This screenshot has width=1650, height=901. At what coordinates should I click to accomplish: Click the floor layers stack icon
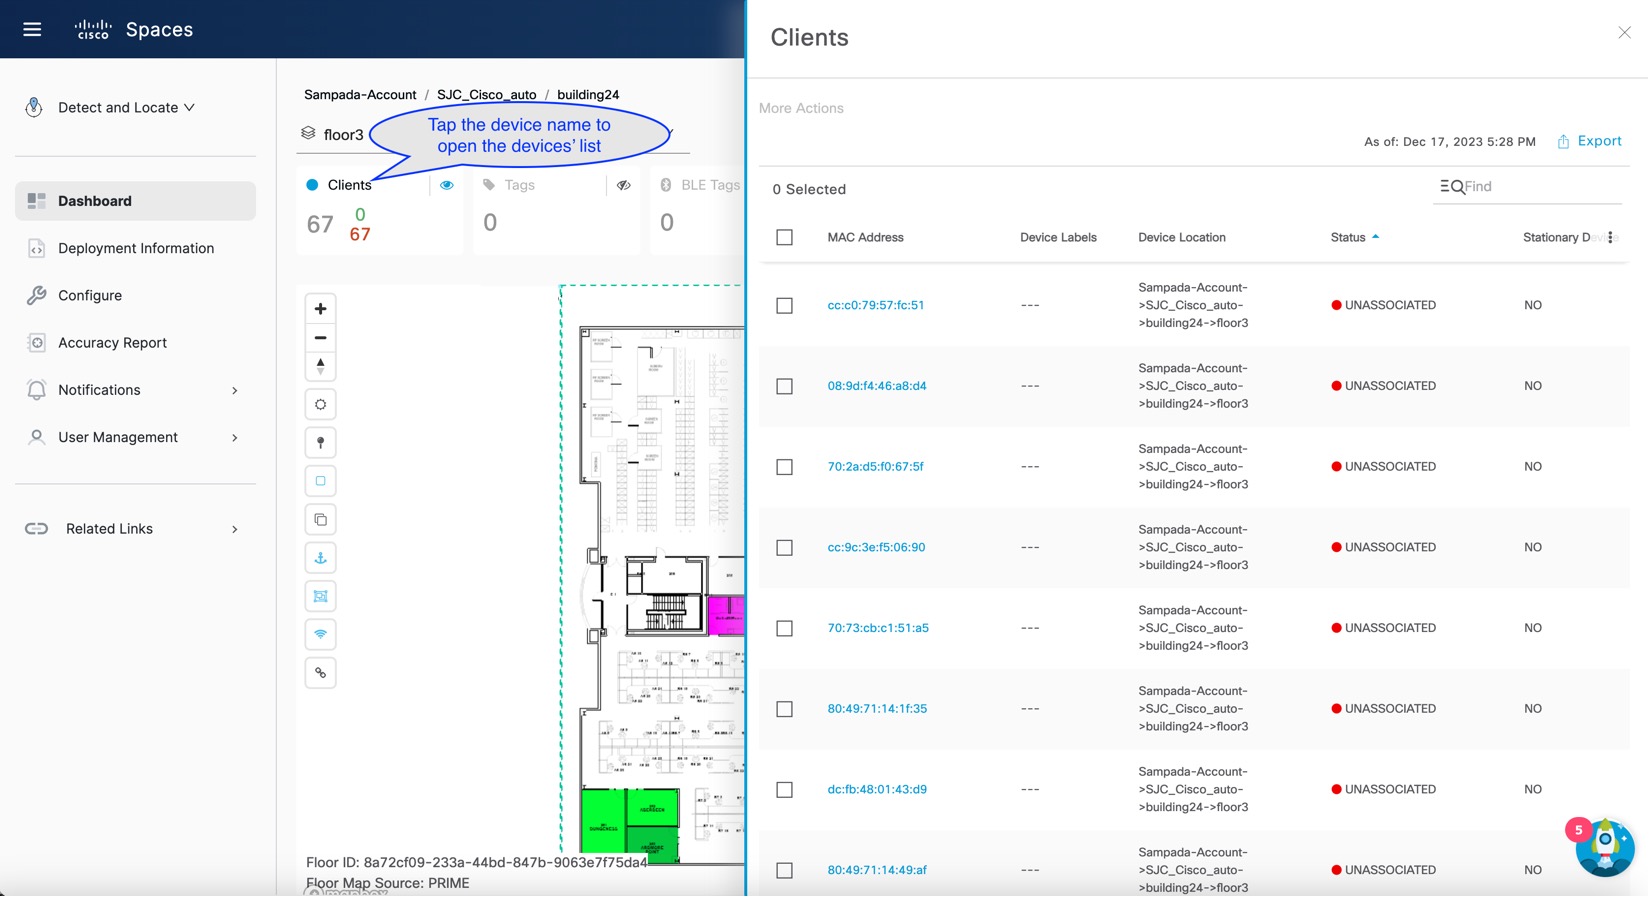coord(308,133)
